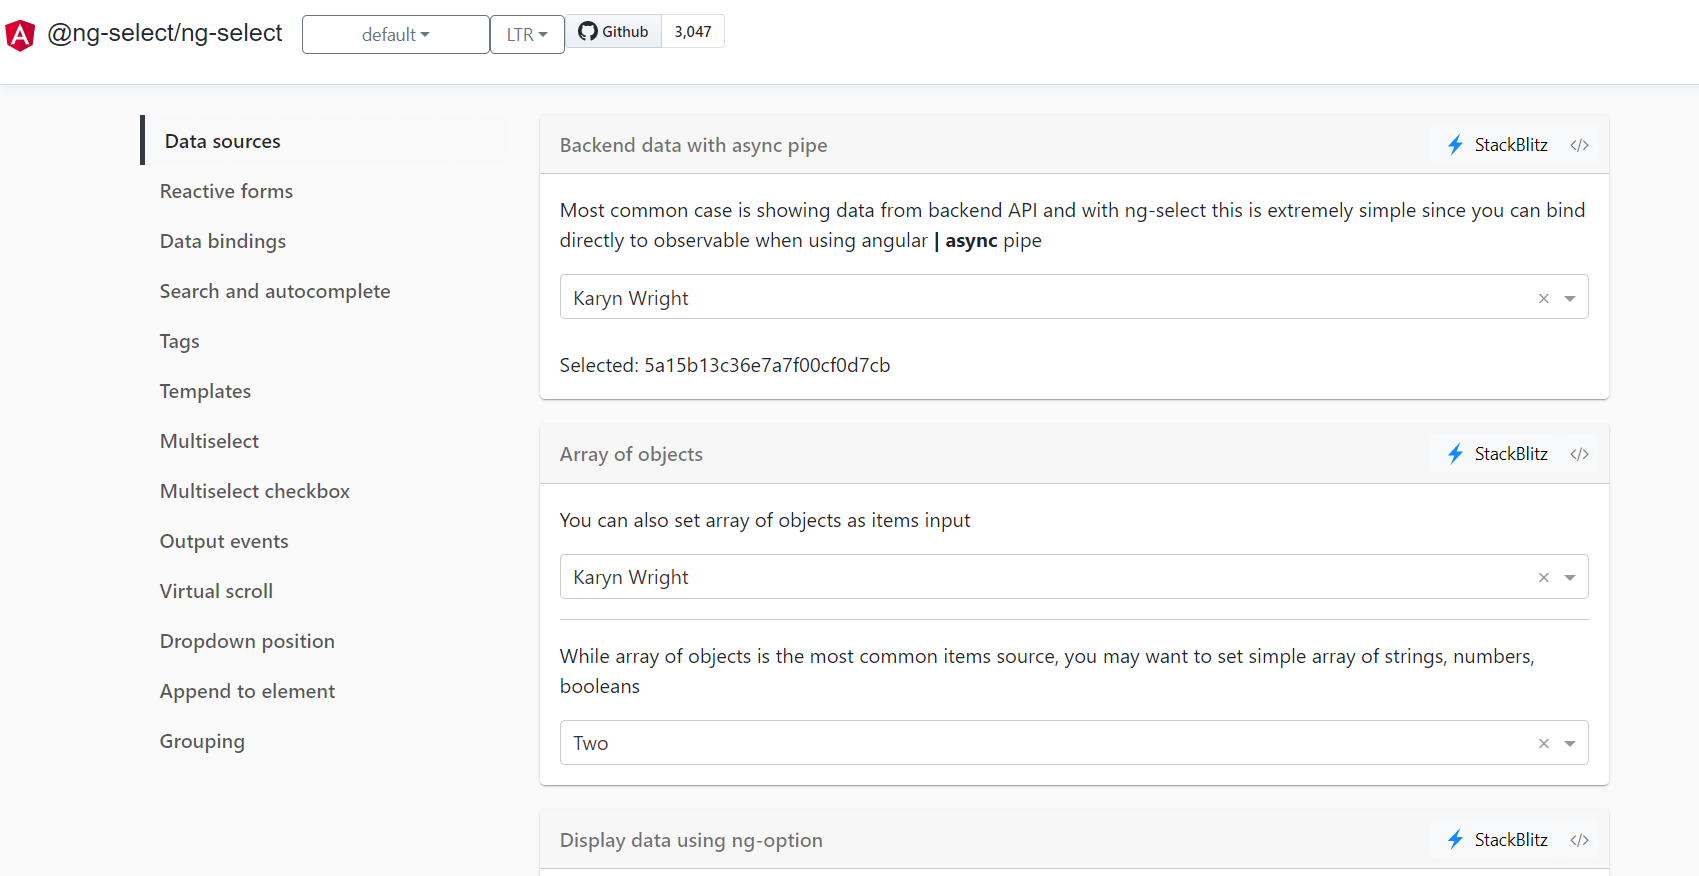View source code for Array of objects example

coord(1579,454)
